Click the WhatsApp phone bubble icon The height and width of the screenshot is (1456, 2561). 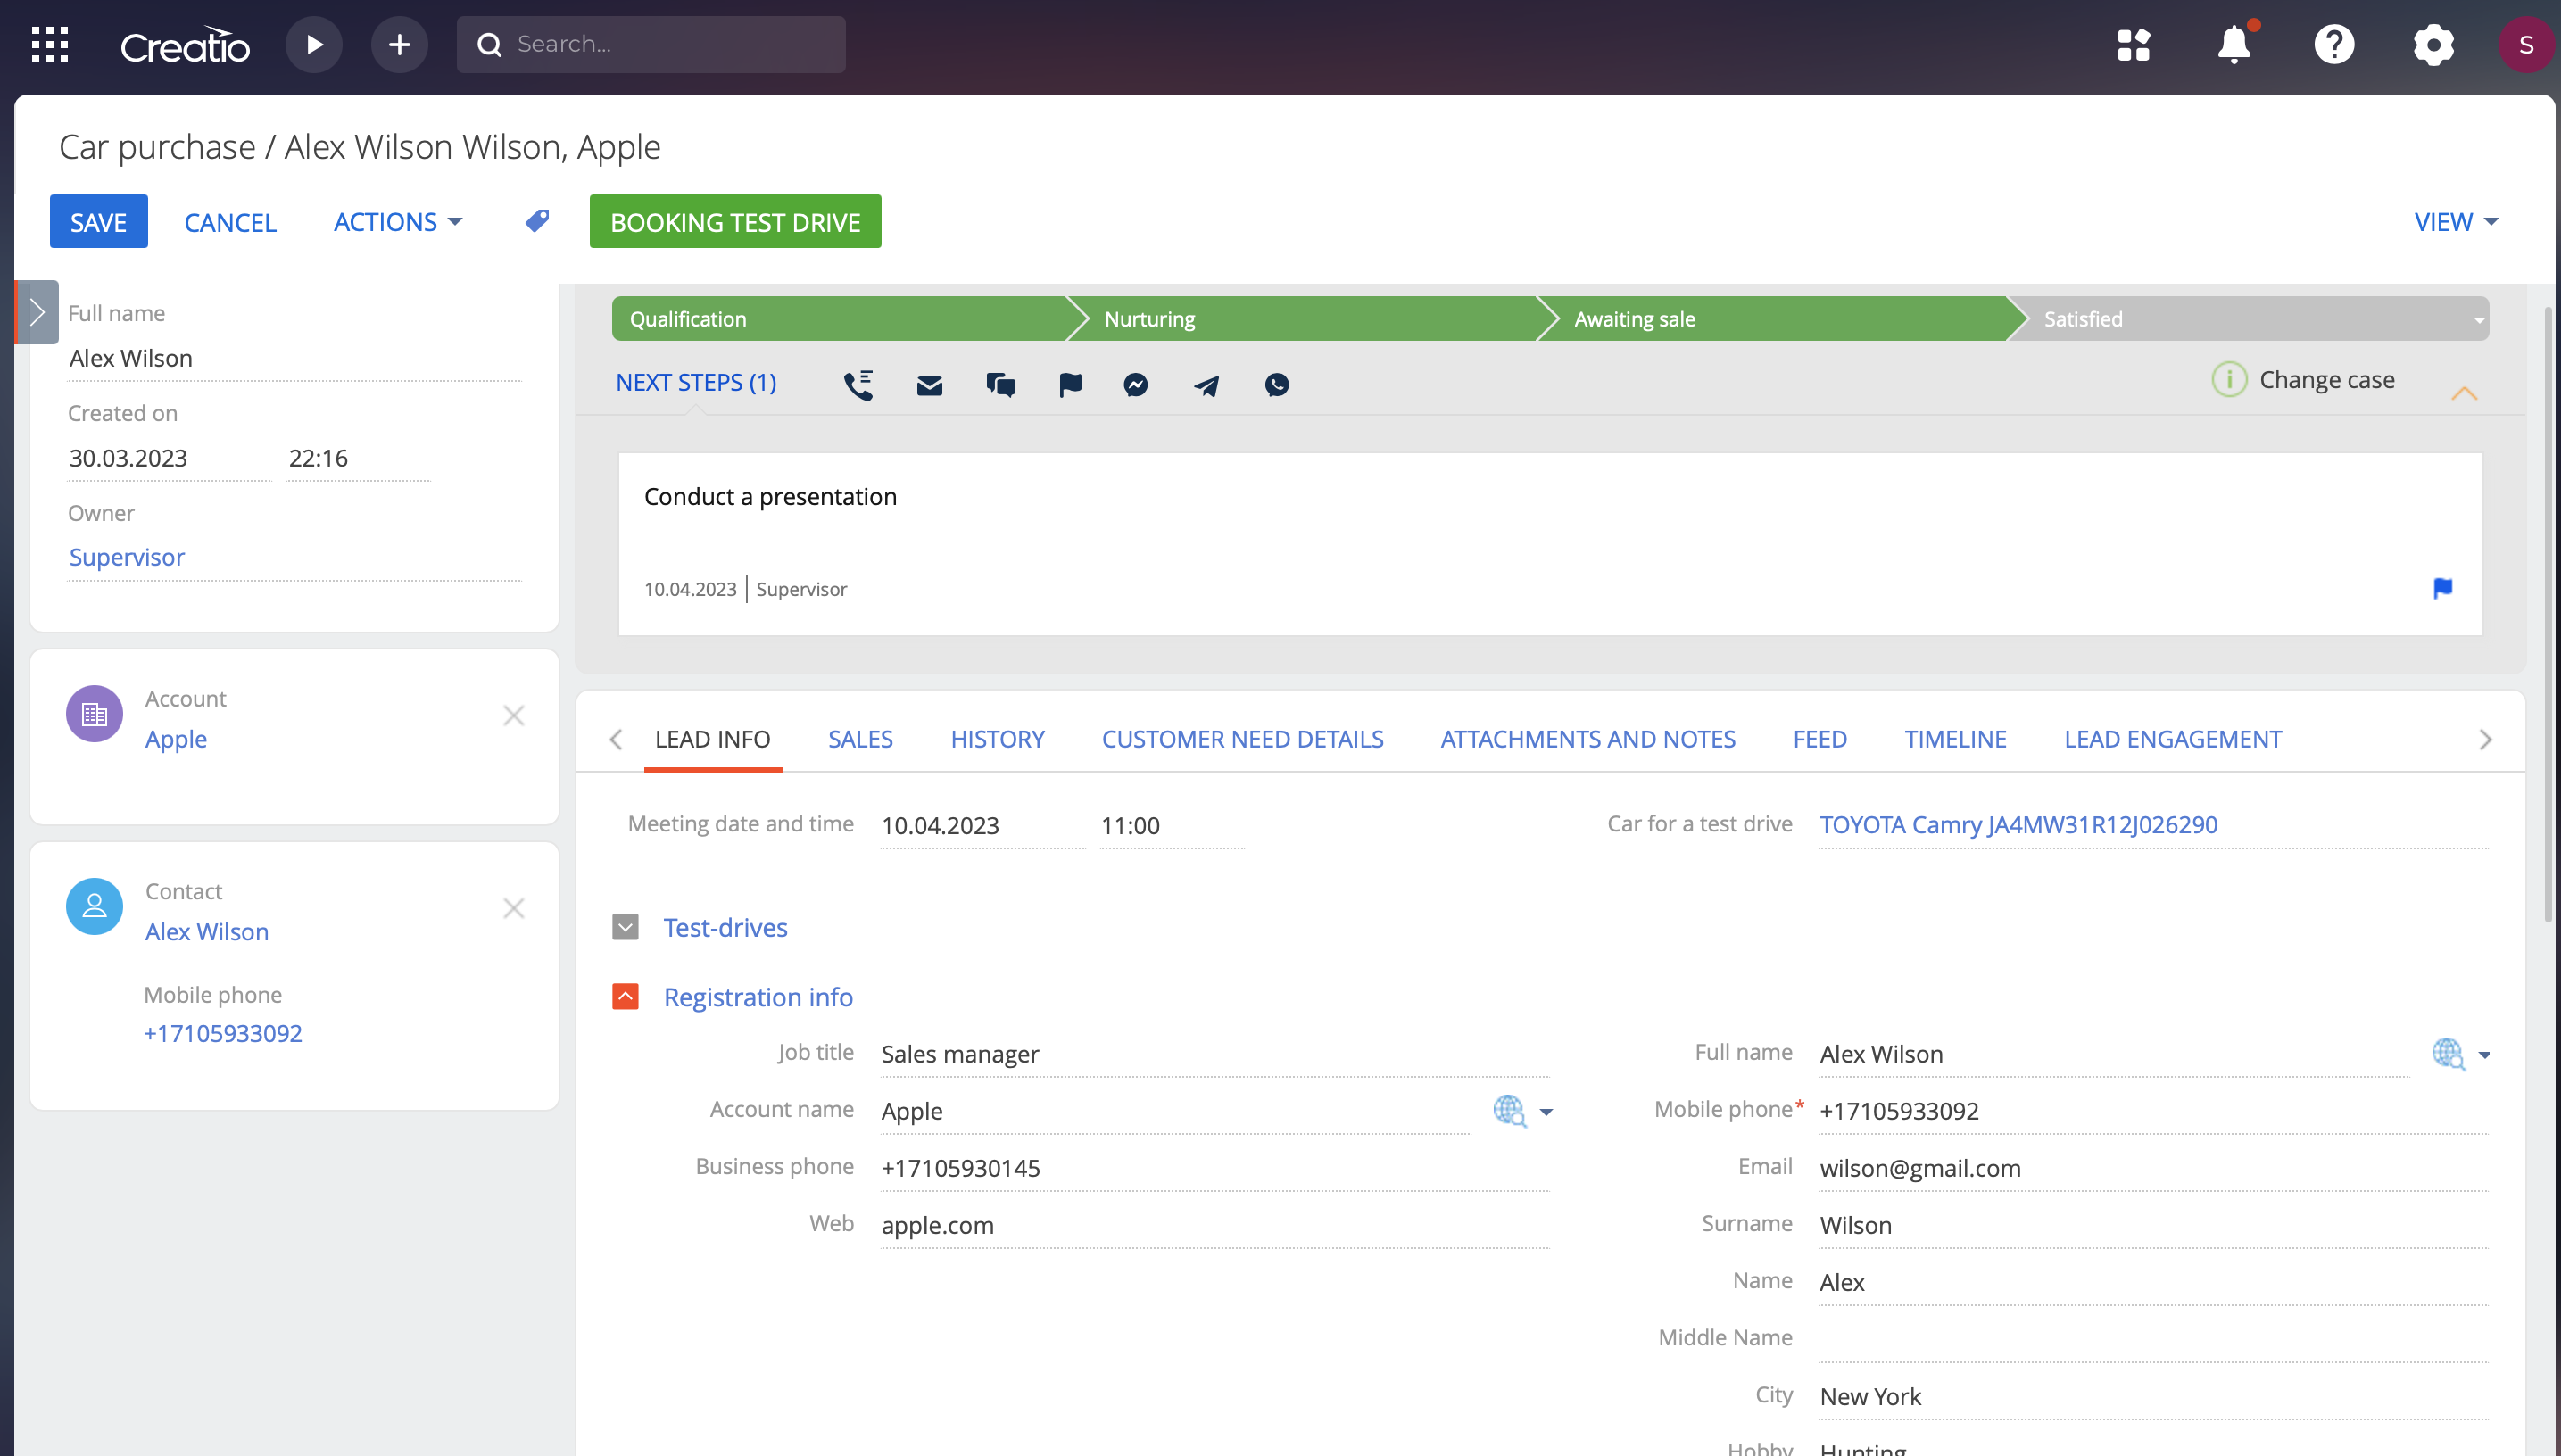tap(1276, 385)
